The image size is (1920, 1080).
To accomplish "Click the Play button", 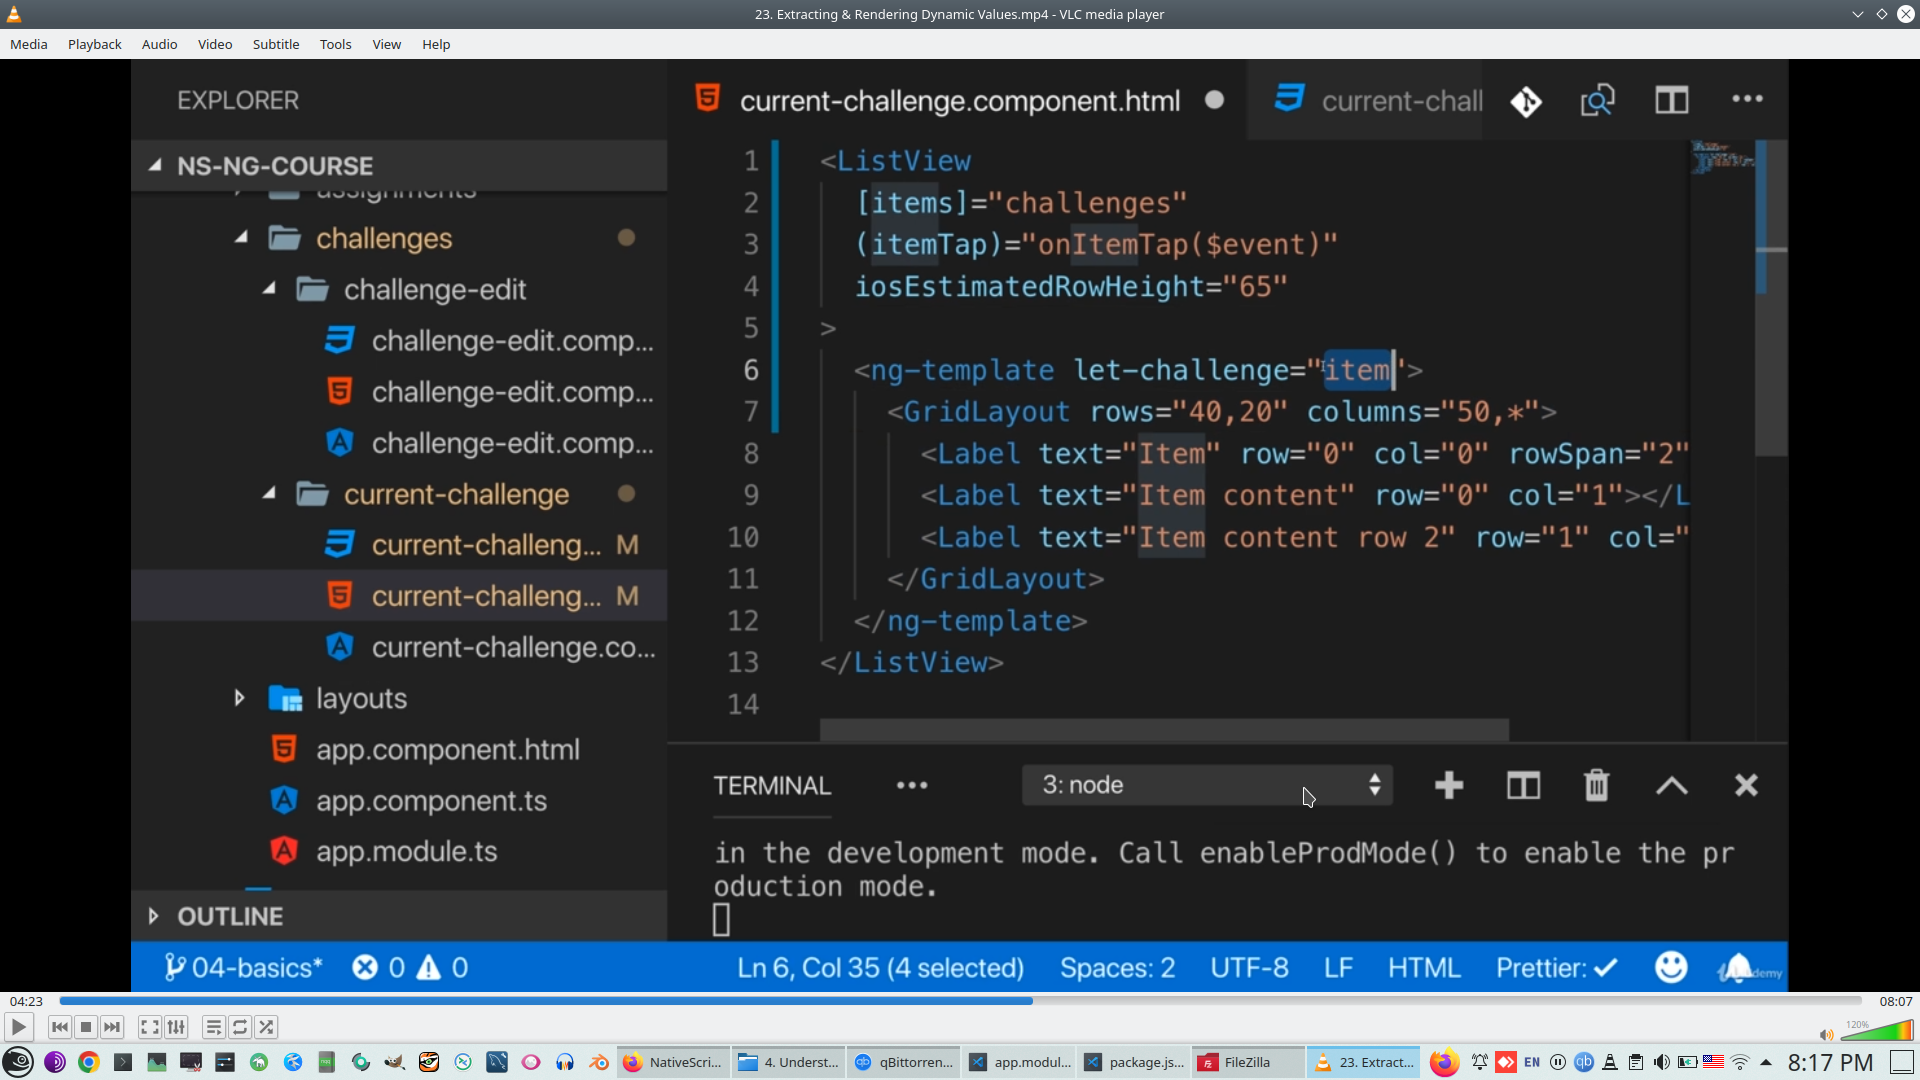I will (18, 1027).
